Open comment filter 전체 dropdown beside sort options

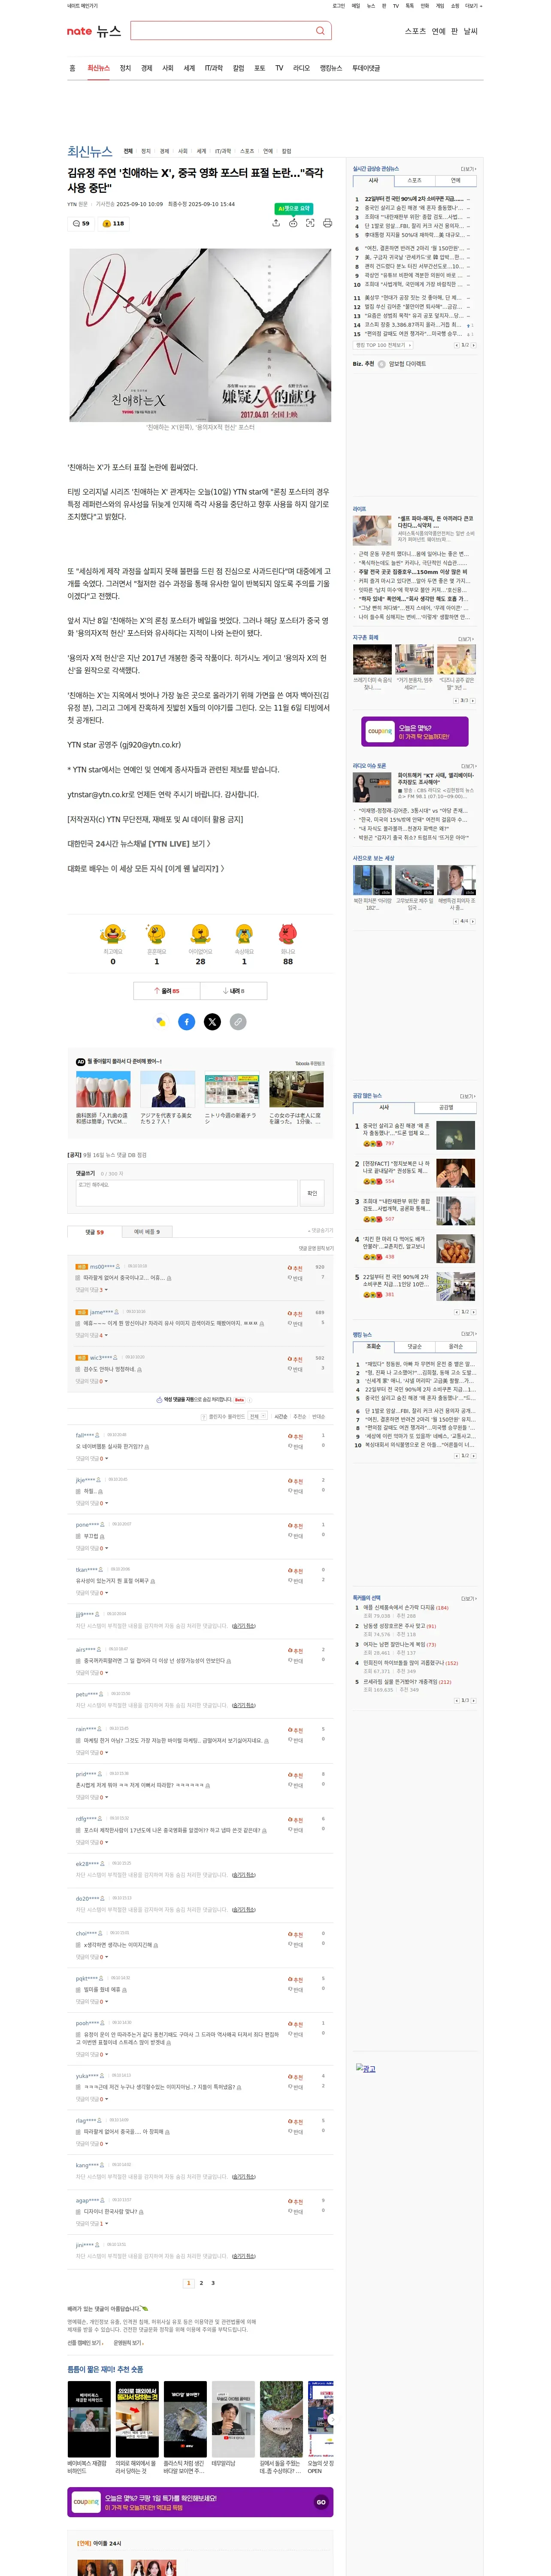coord(258,1416)
